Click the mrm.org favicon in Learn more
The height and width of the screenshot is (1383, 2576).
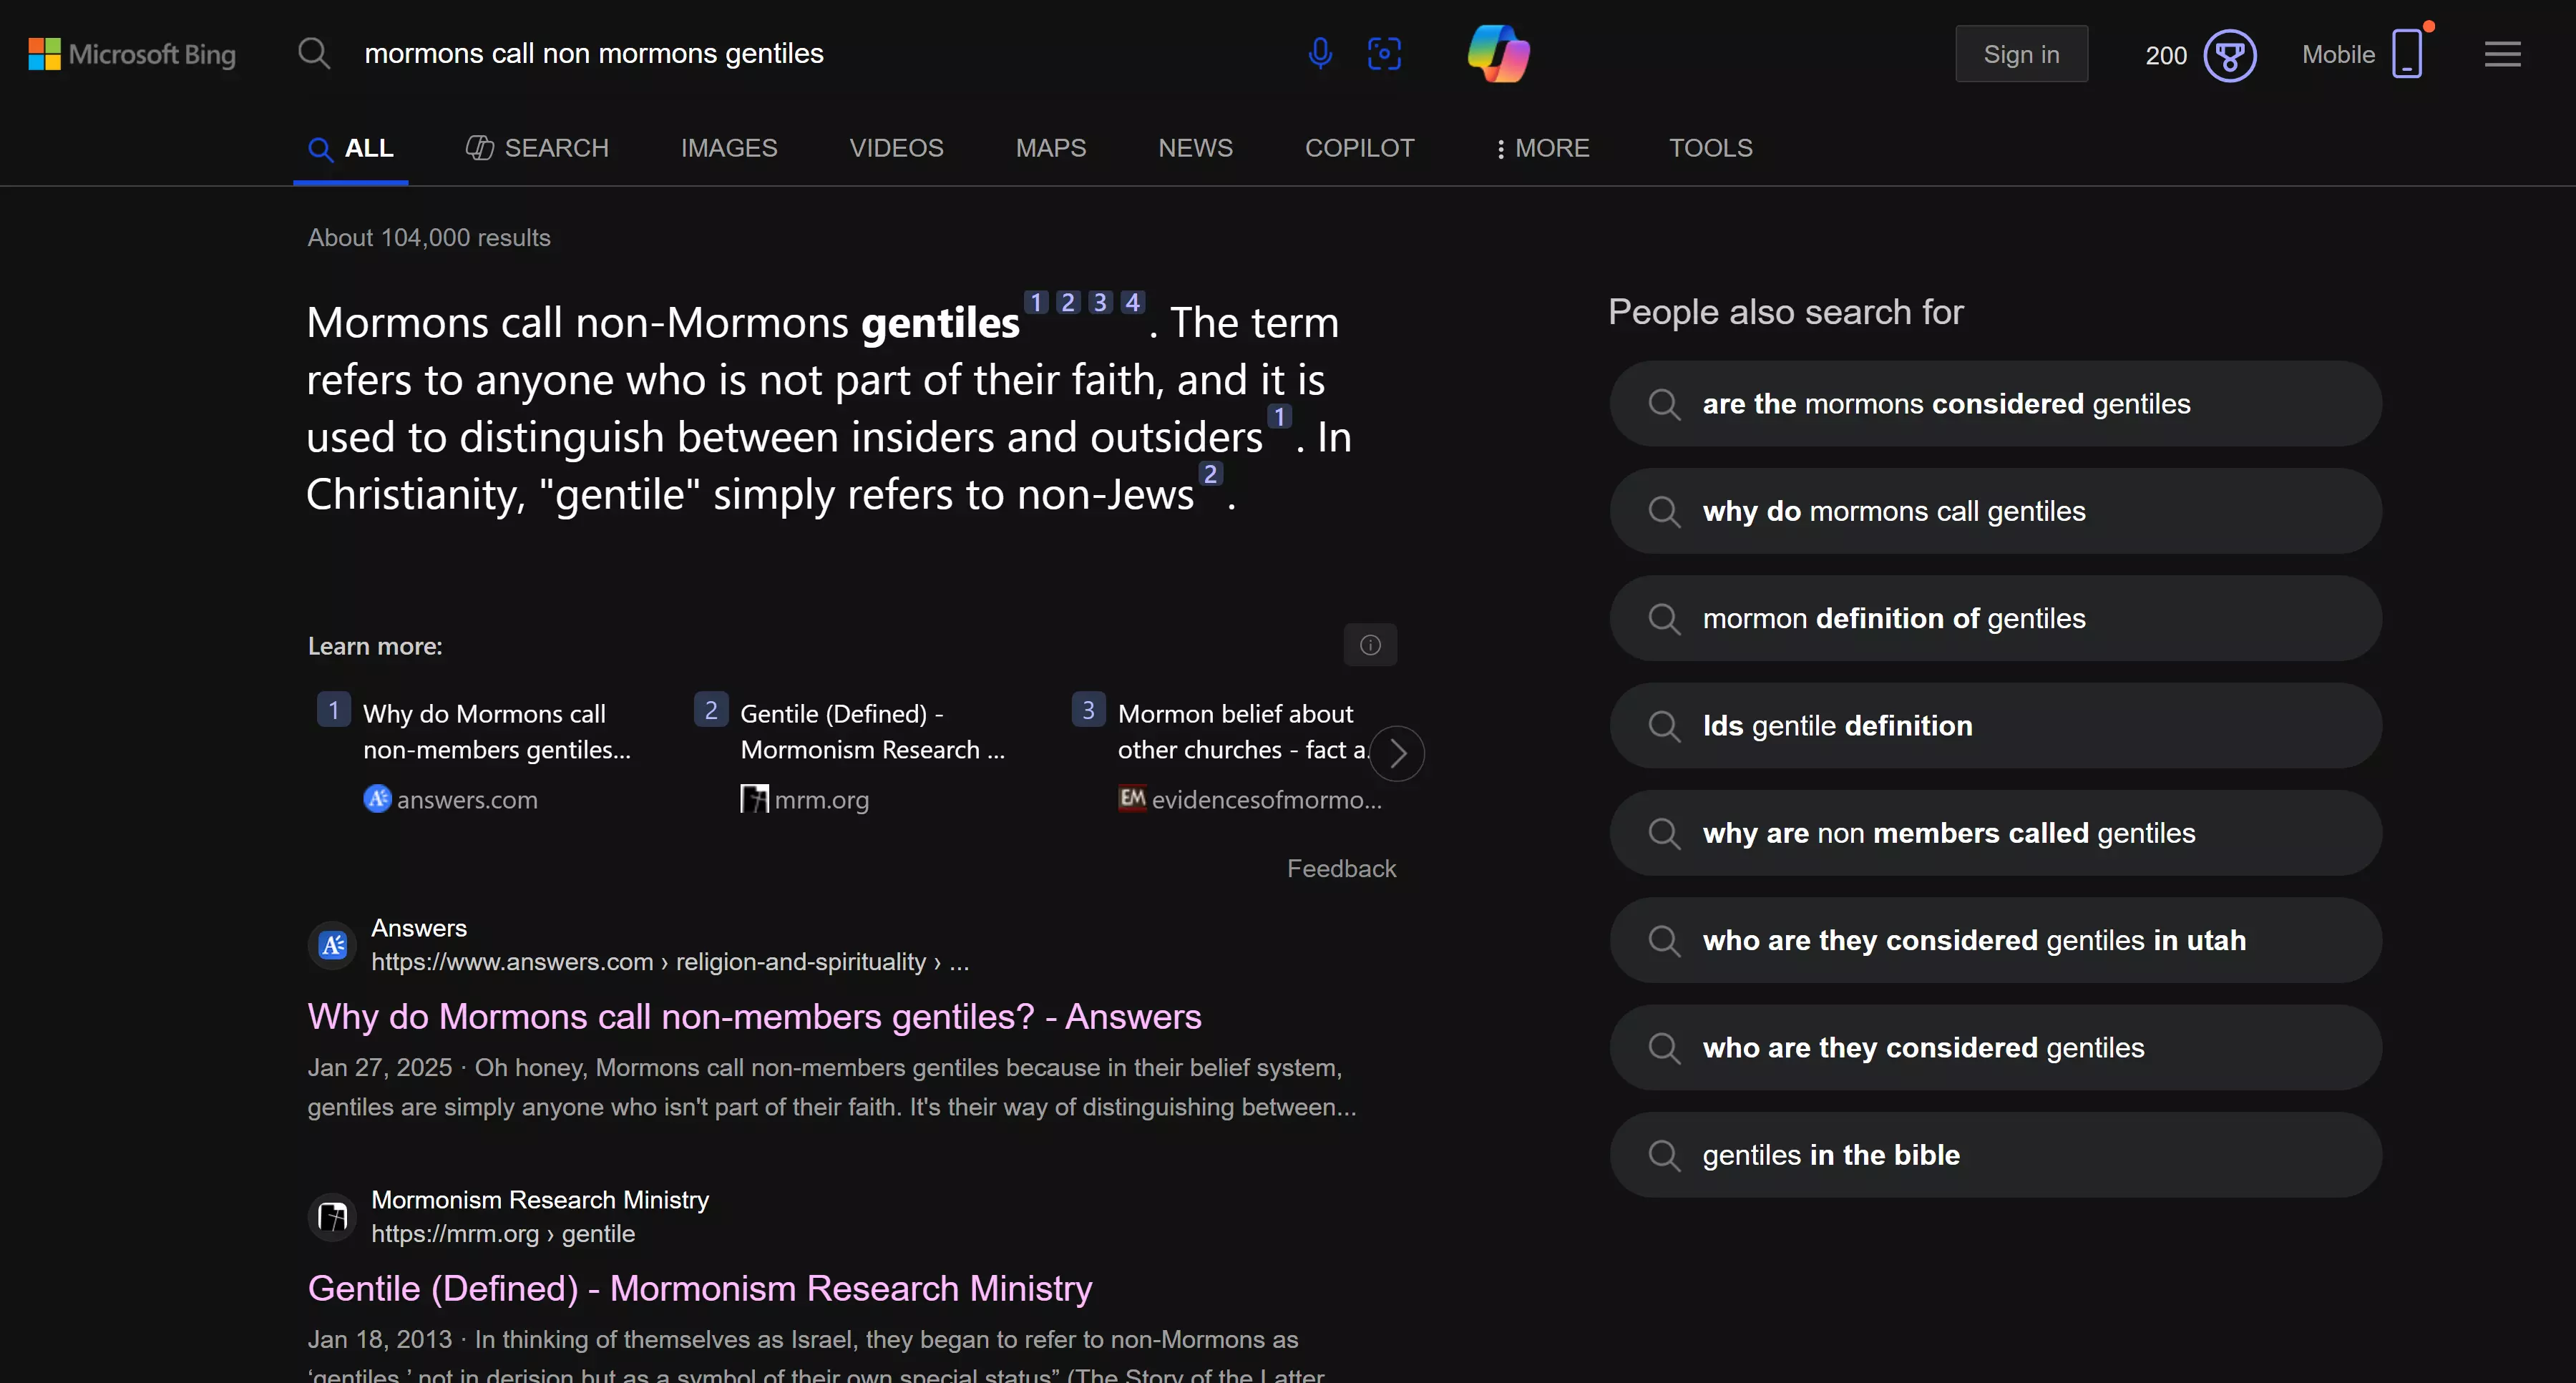[754, 799]
